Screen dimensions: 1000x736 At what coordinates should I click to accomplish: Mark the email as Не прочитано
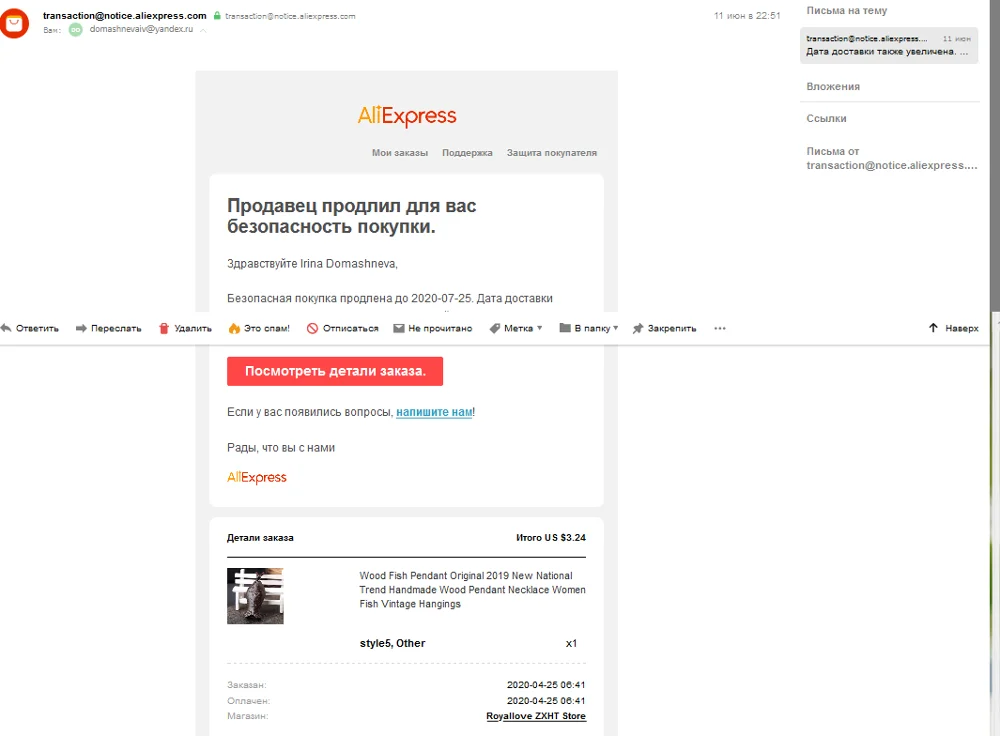[x=440, y=328]
